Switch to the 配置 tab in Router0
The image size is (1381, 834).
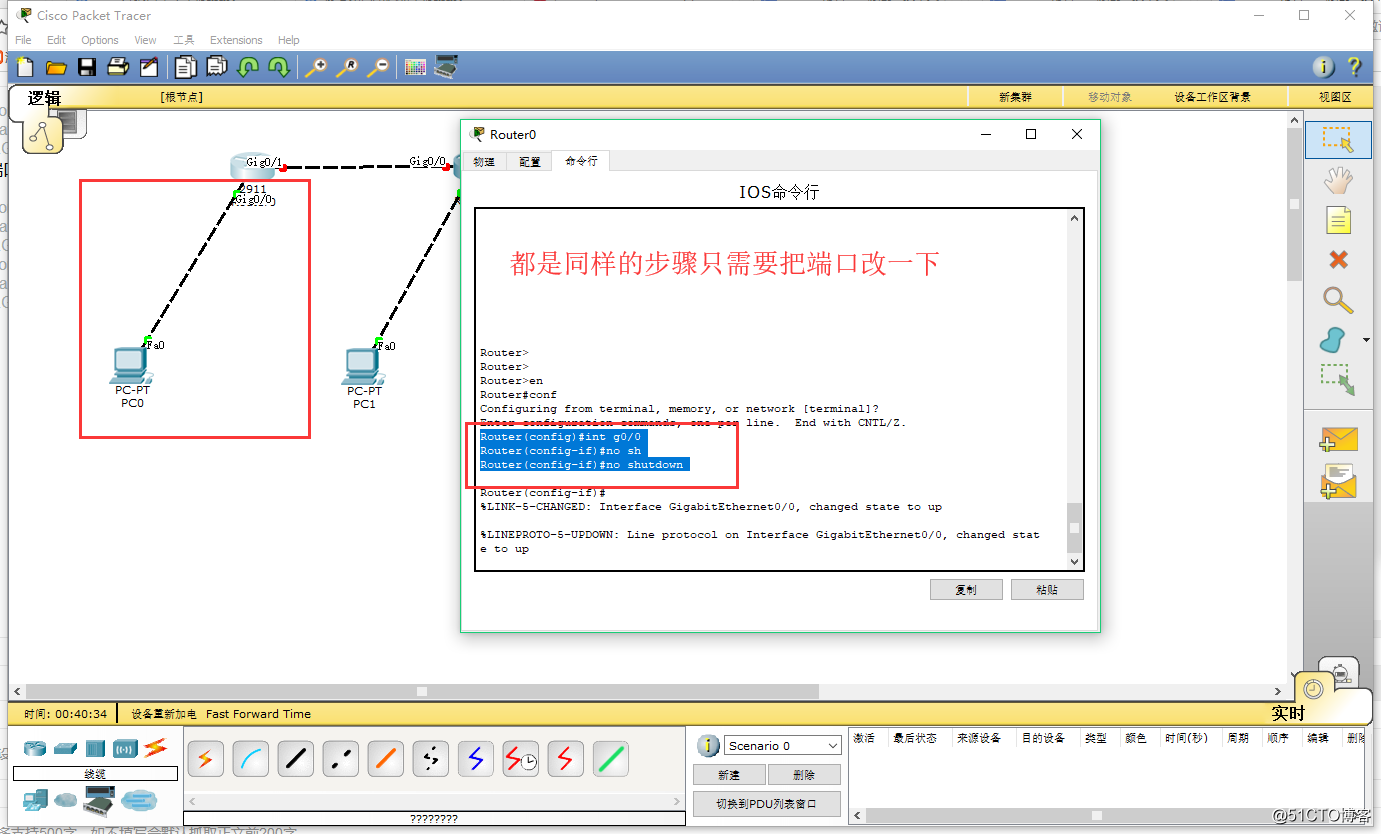click(530, 161)
